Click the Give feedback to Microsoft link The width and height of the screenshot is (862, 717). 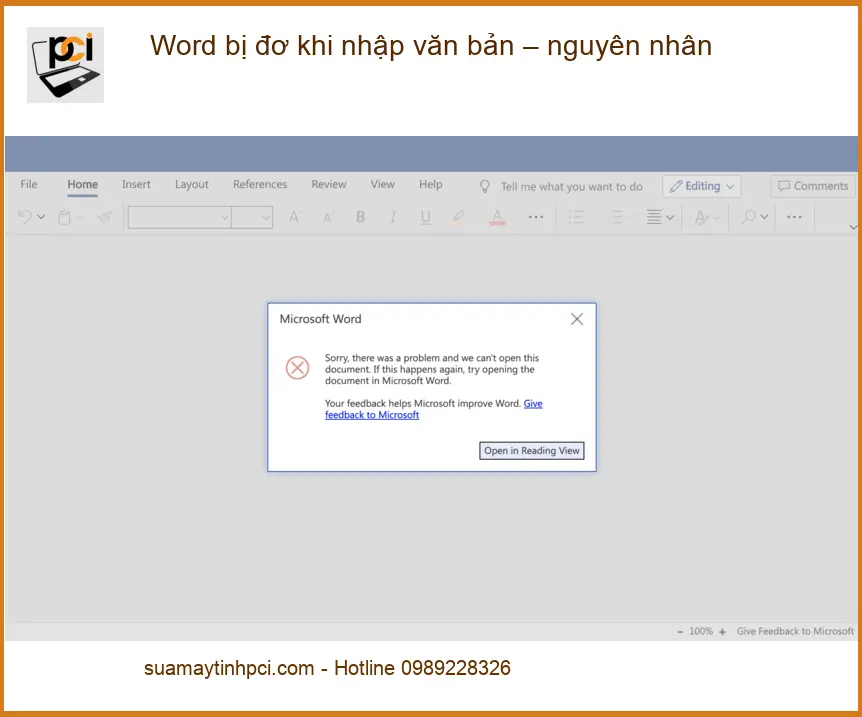pyautogui.click(x=433, y=409)
